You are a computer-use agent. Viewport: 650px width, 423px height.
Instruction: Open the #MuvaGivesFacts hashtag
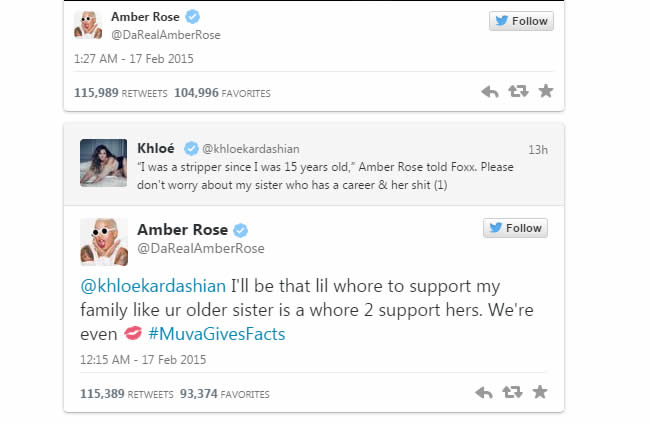[216, 334]
